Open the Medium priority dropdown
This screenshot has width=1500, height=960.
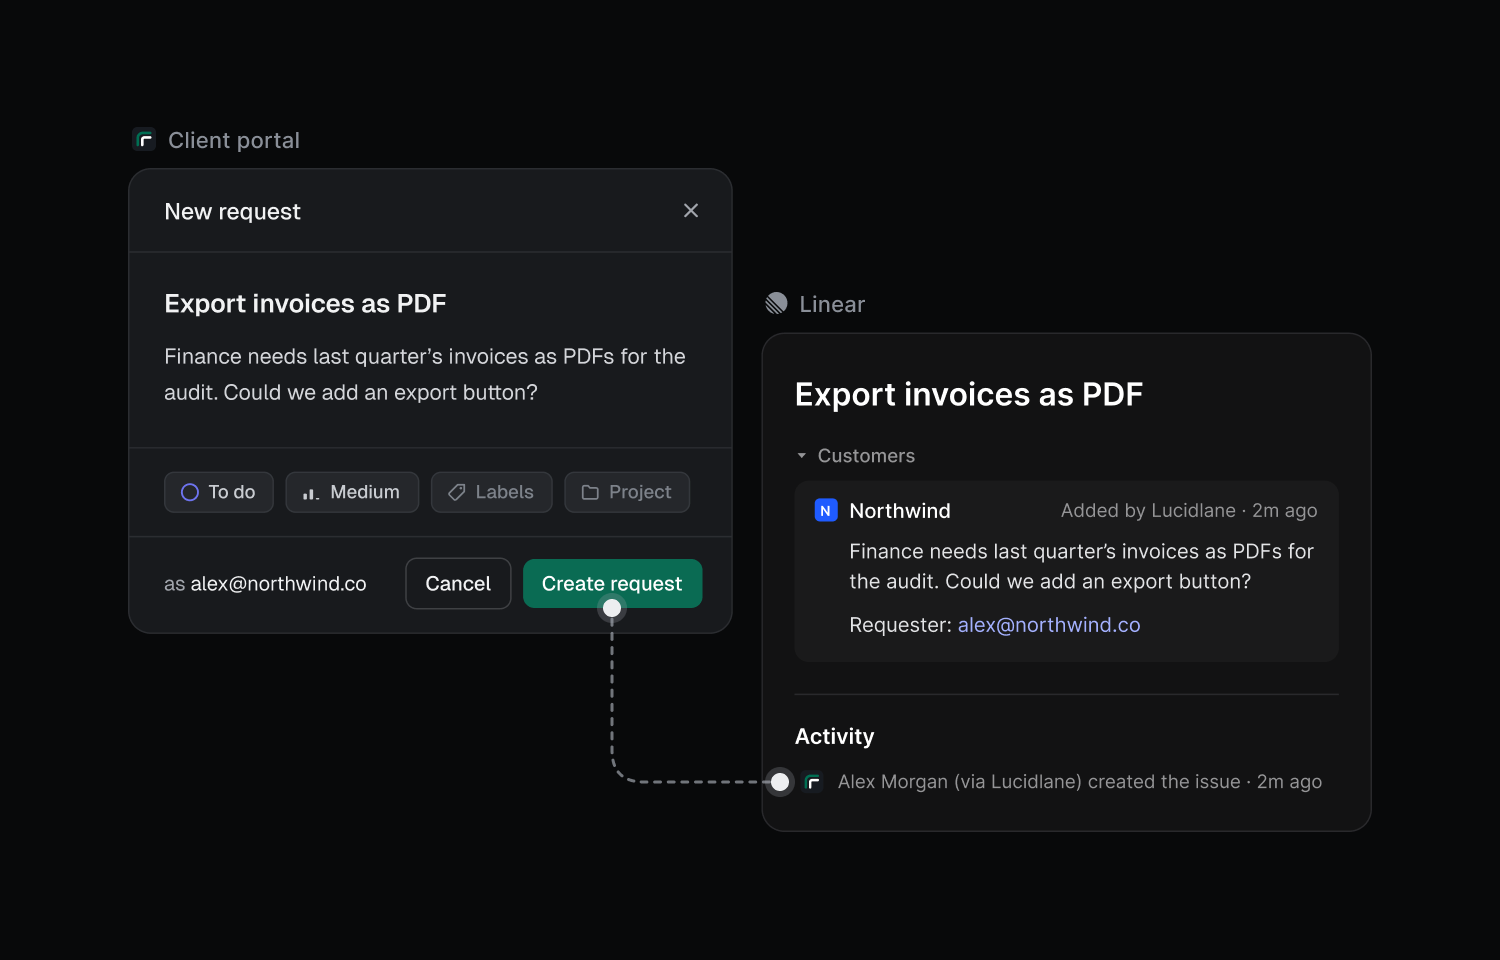point(352,492)
